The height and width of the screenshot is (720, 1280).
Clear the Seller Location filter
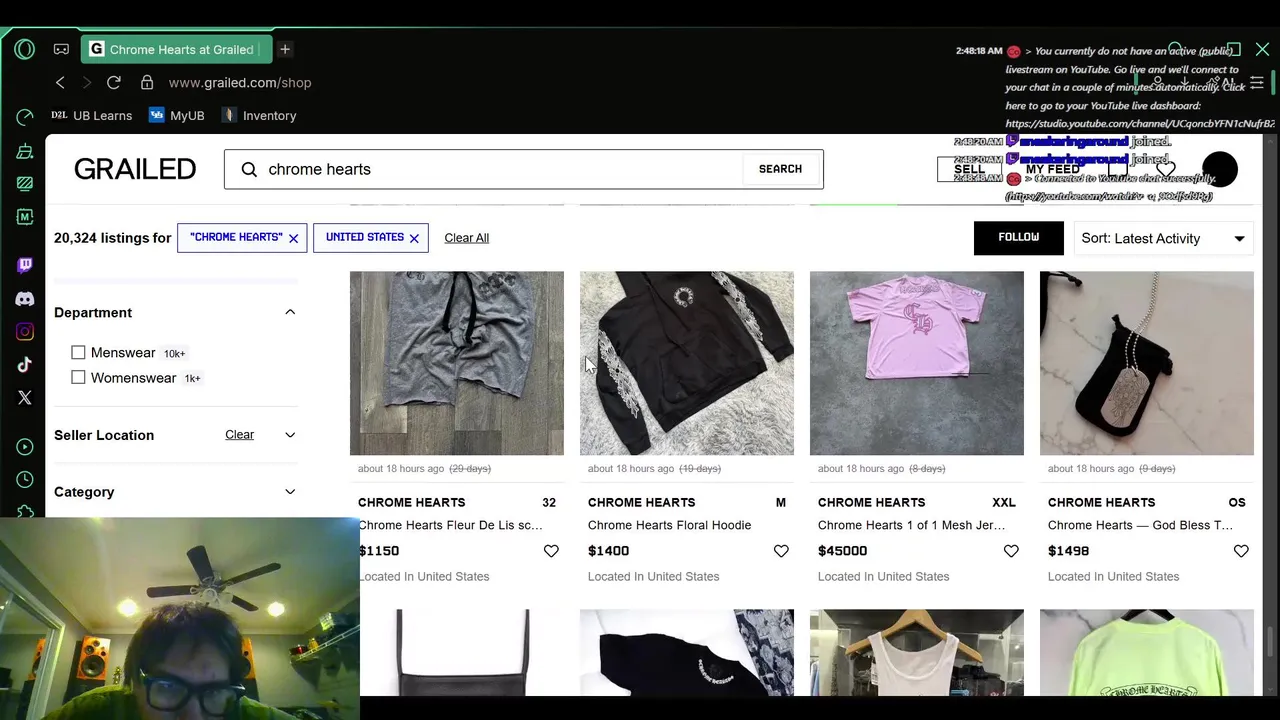239,434
